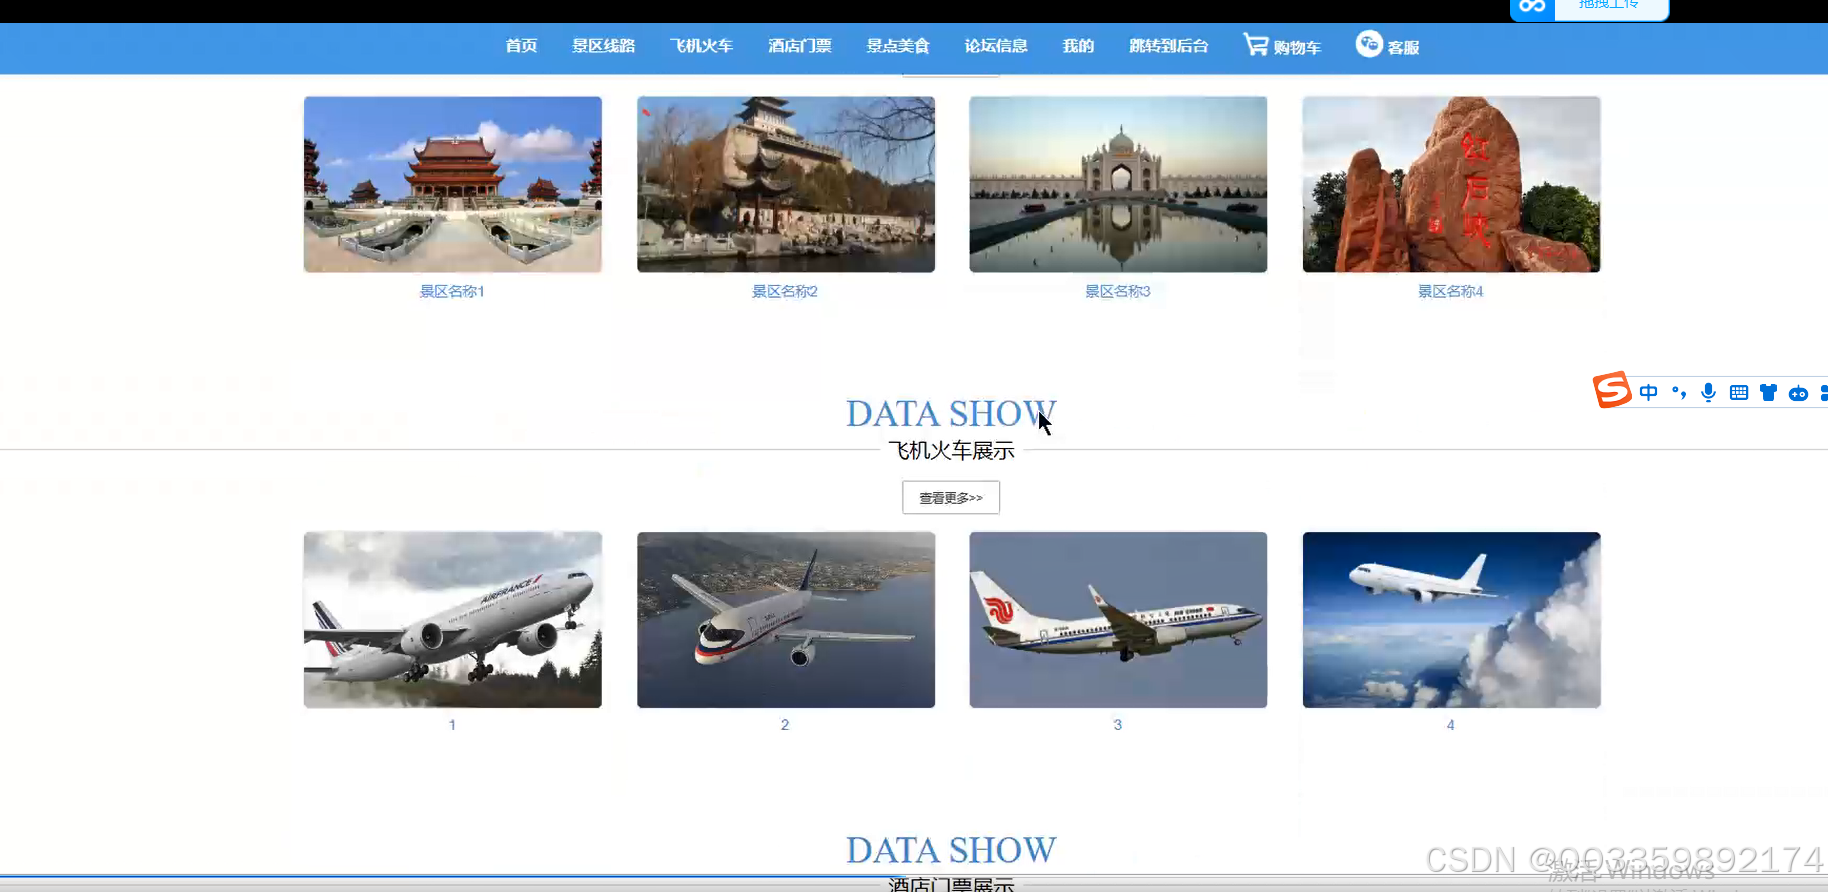This screenshot has height=892, width=1828.
Task: Open the 景区名称1 temple thumbnail
Action: (x=453, y=184)
